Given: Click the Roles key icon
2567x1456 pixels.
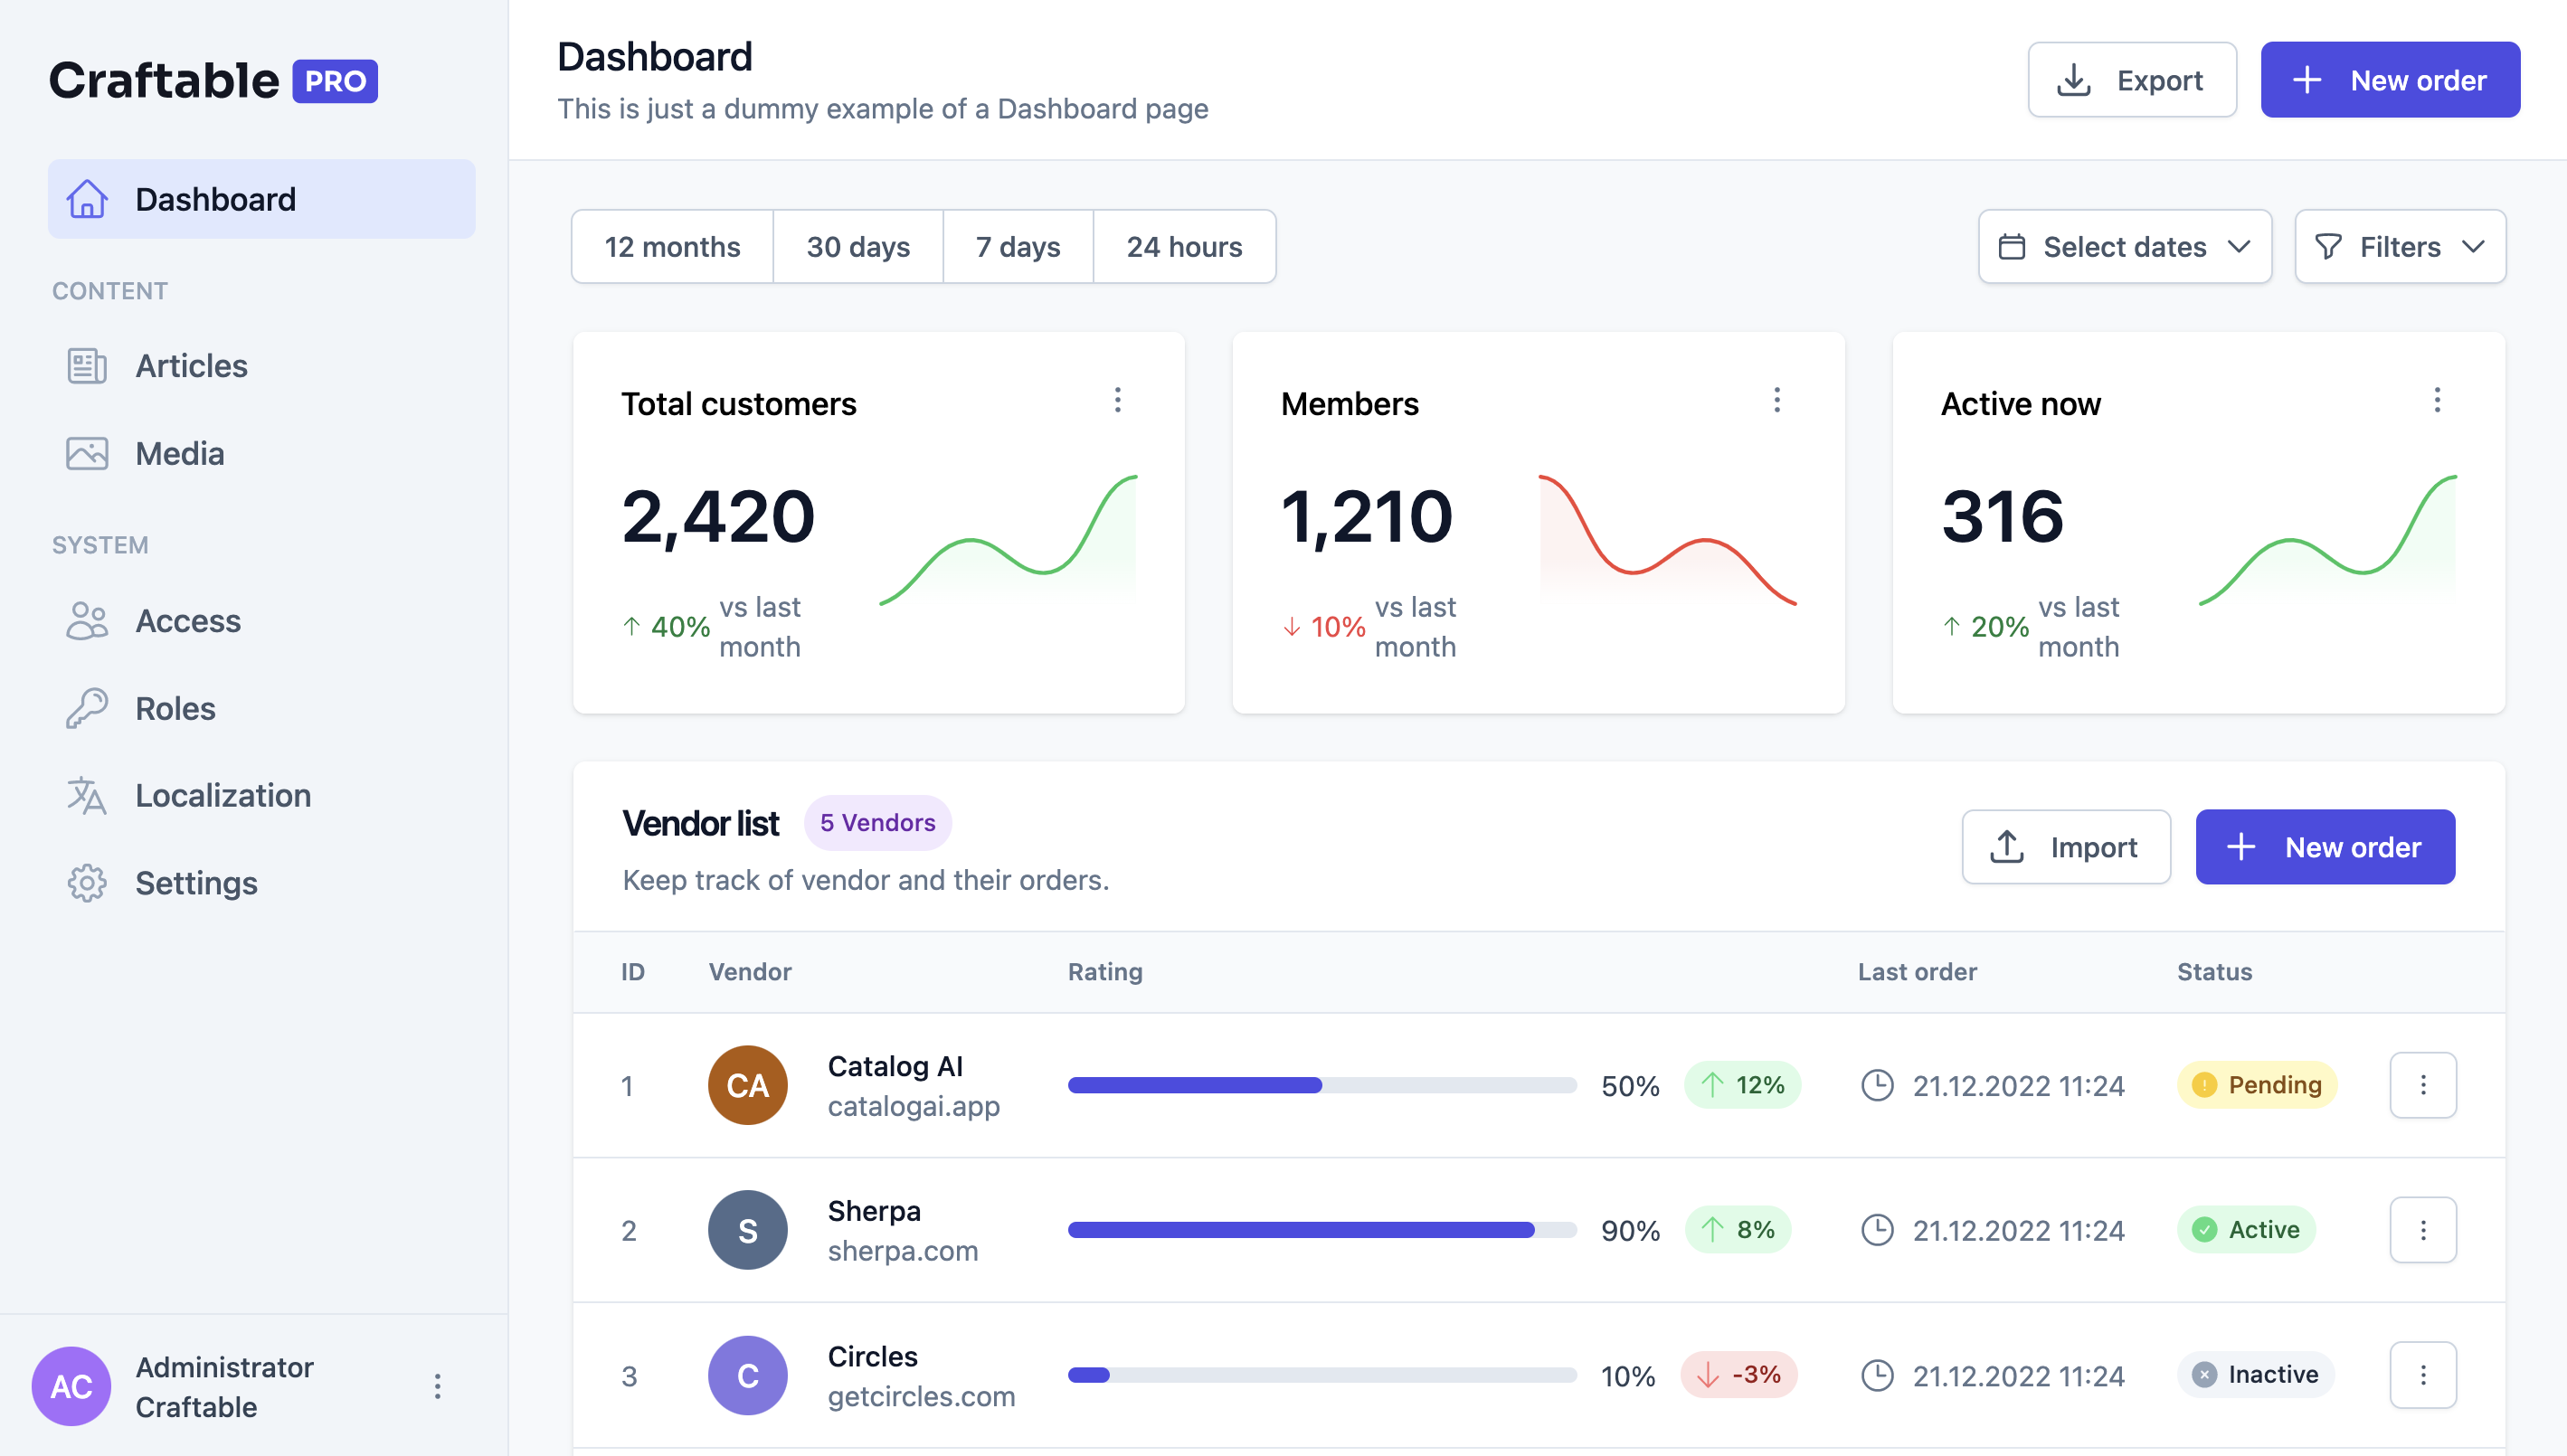Looking at the screenshot, I should [x=87, y=708].
